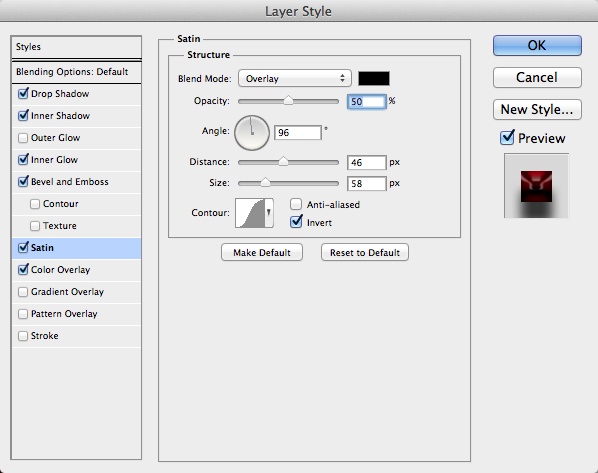Open the Gradient Overlay settings
598x473 pixels.
click(x=67, y=292)
